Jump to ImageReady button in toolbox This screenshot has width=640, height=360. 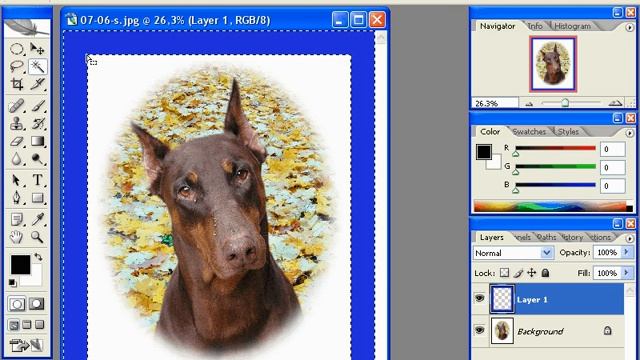coord(26,345)
